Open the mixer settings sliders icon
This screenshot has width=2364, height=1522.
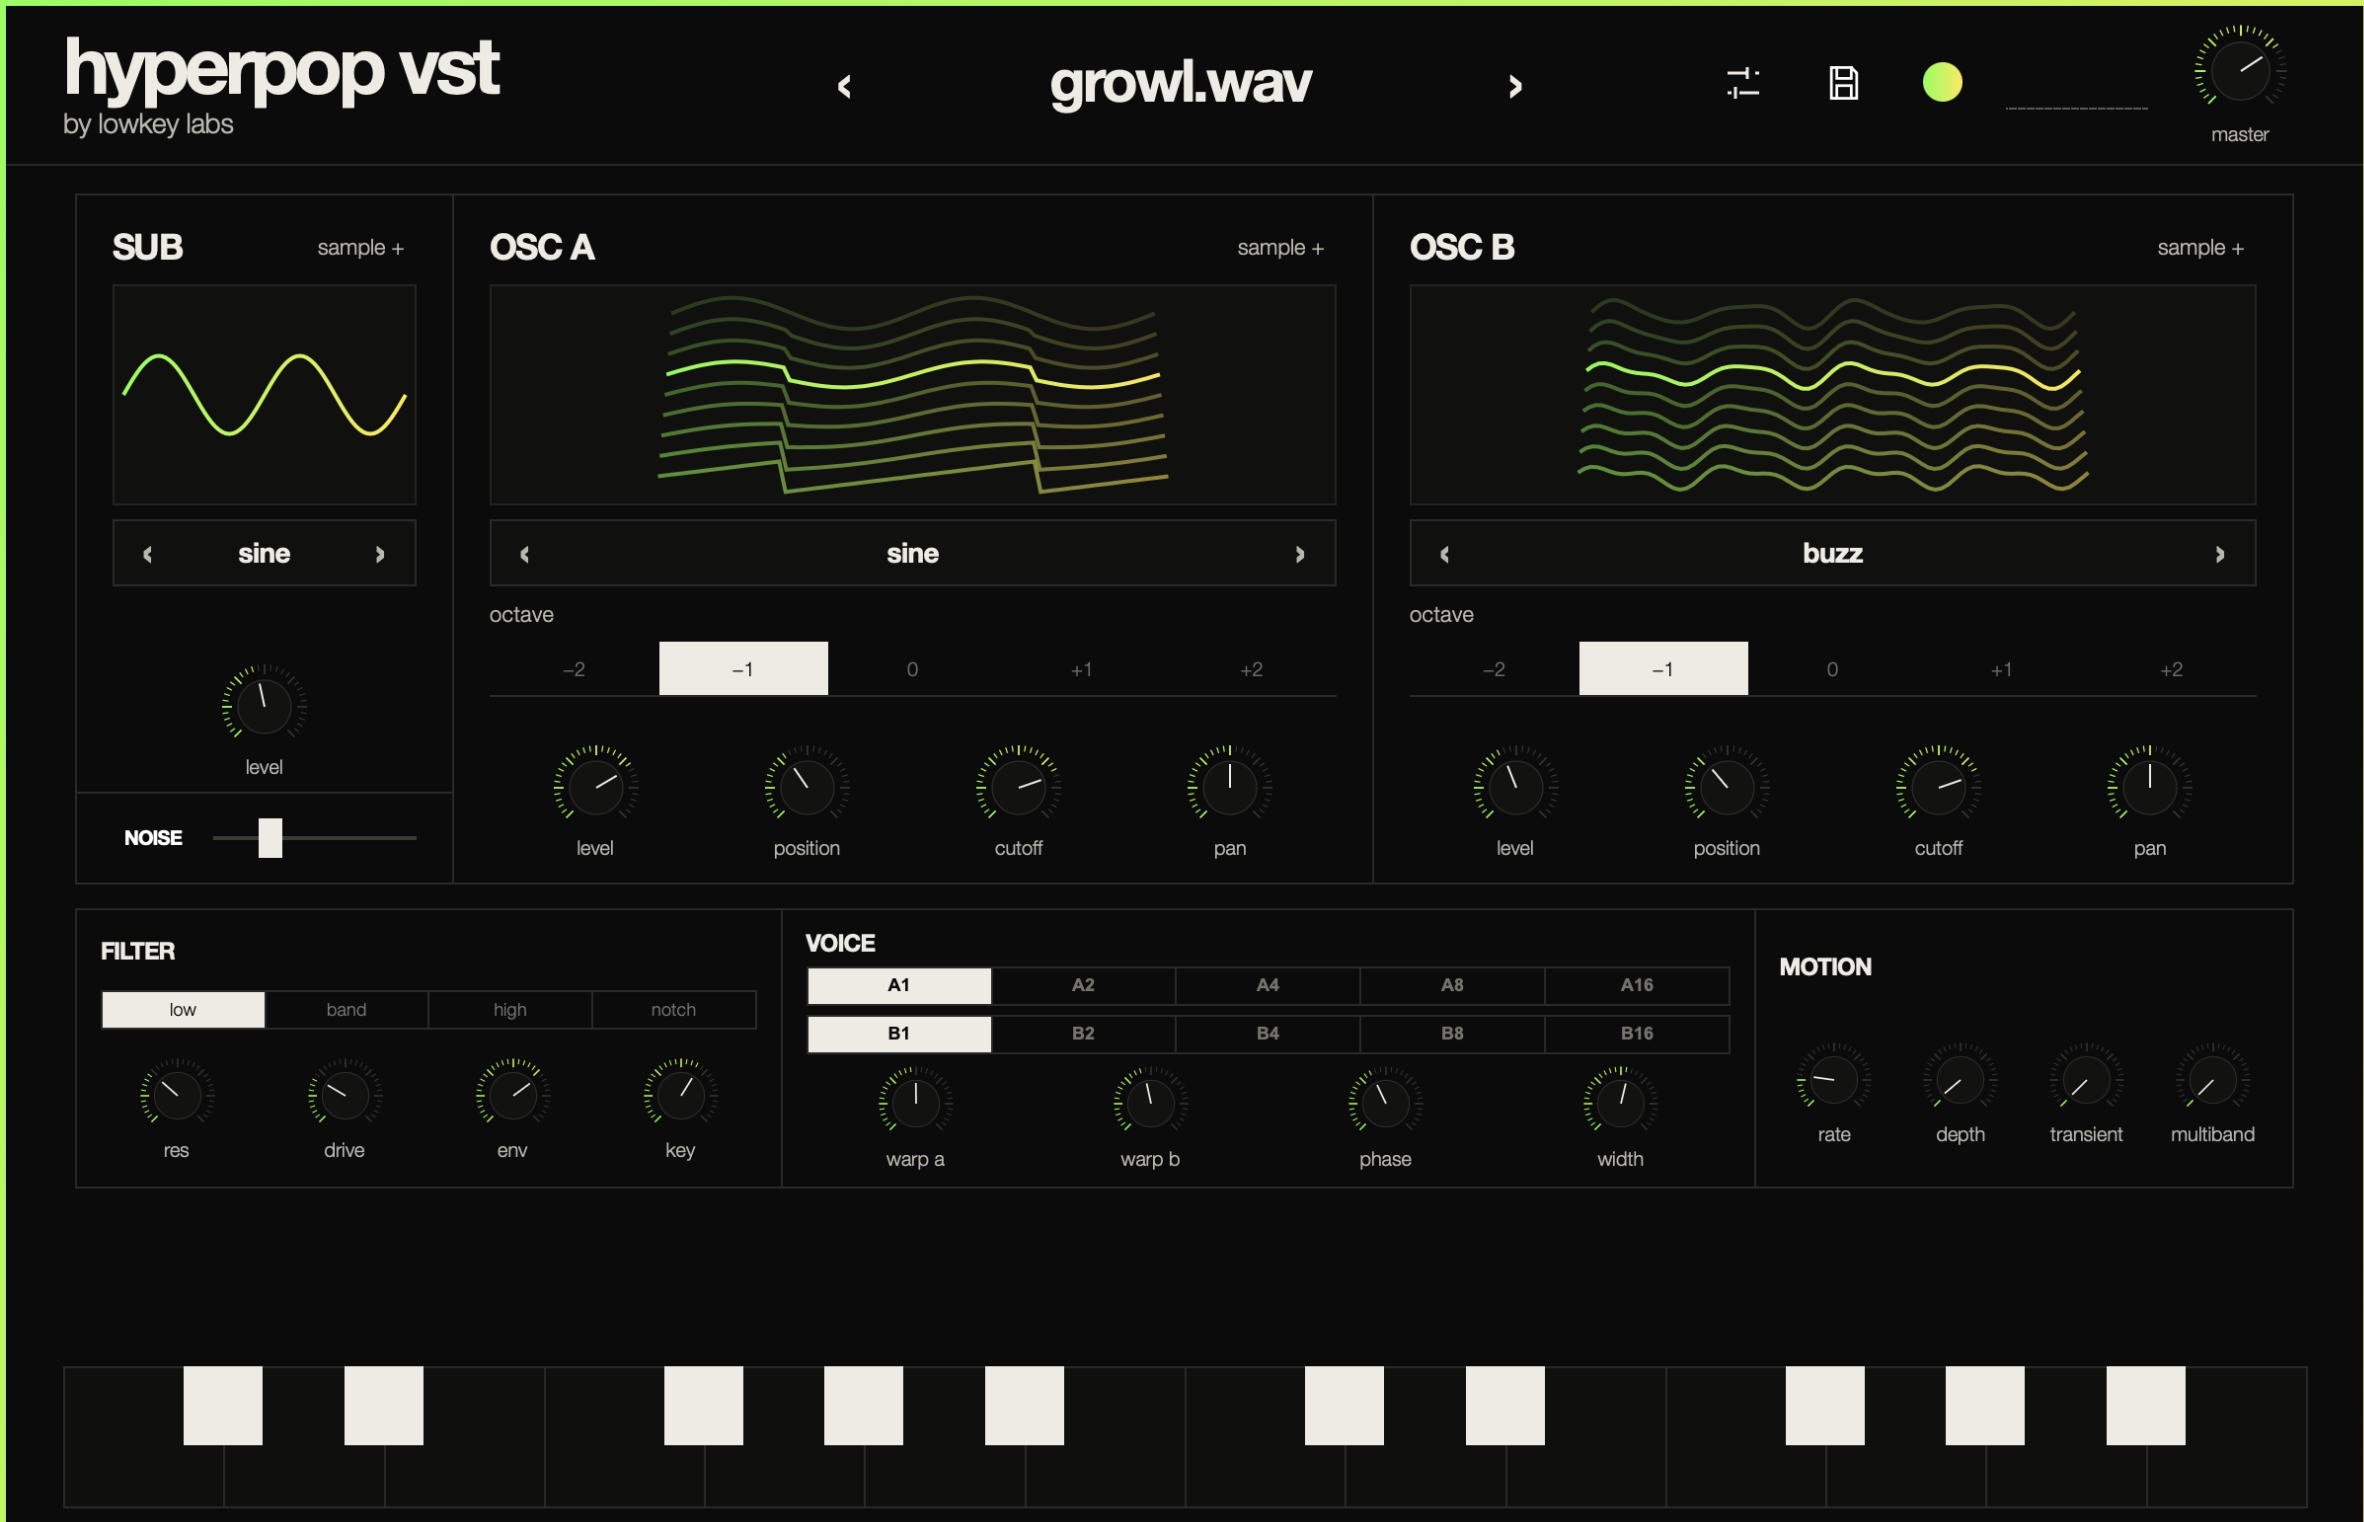[x=1742, y=83]
